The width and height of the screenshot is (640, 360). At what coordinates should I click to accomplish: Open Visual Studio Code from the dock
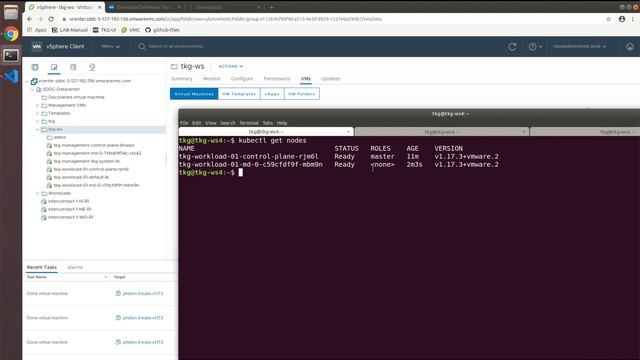coord(11,76)
